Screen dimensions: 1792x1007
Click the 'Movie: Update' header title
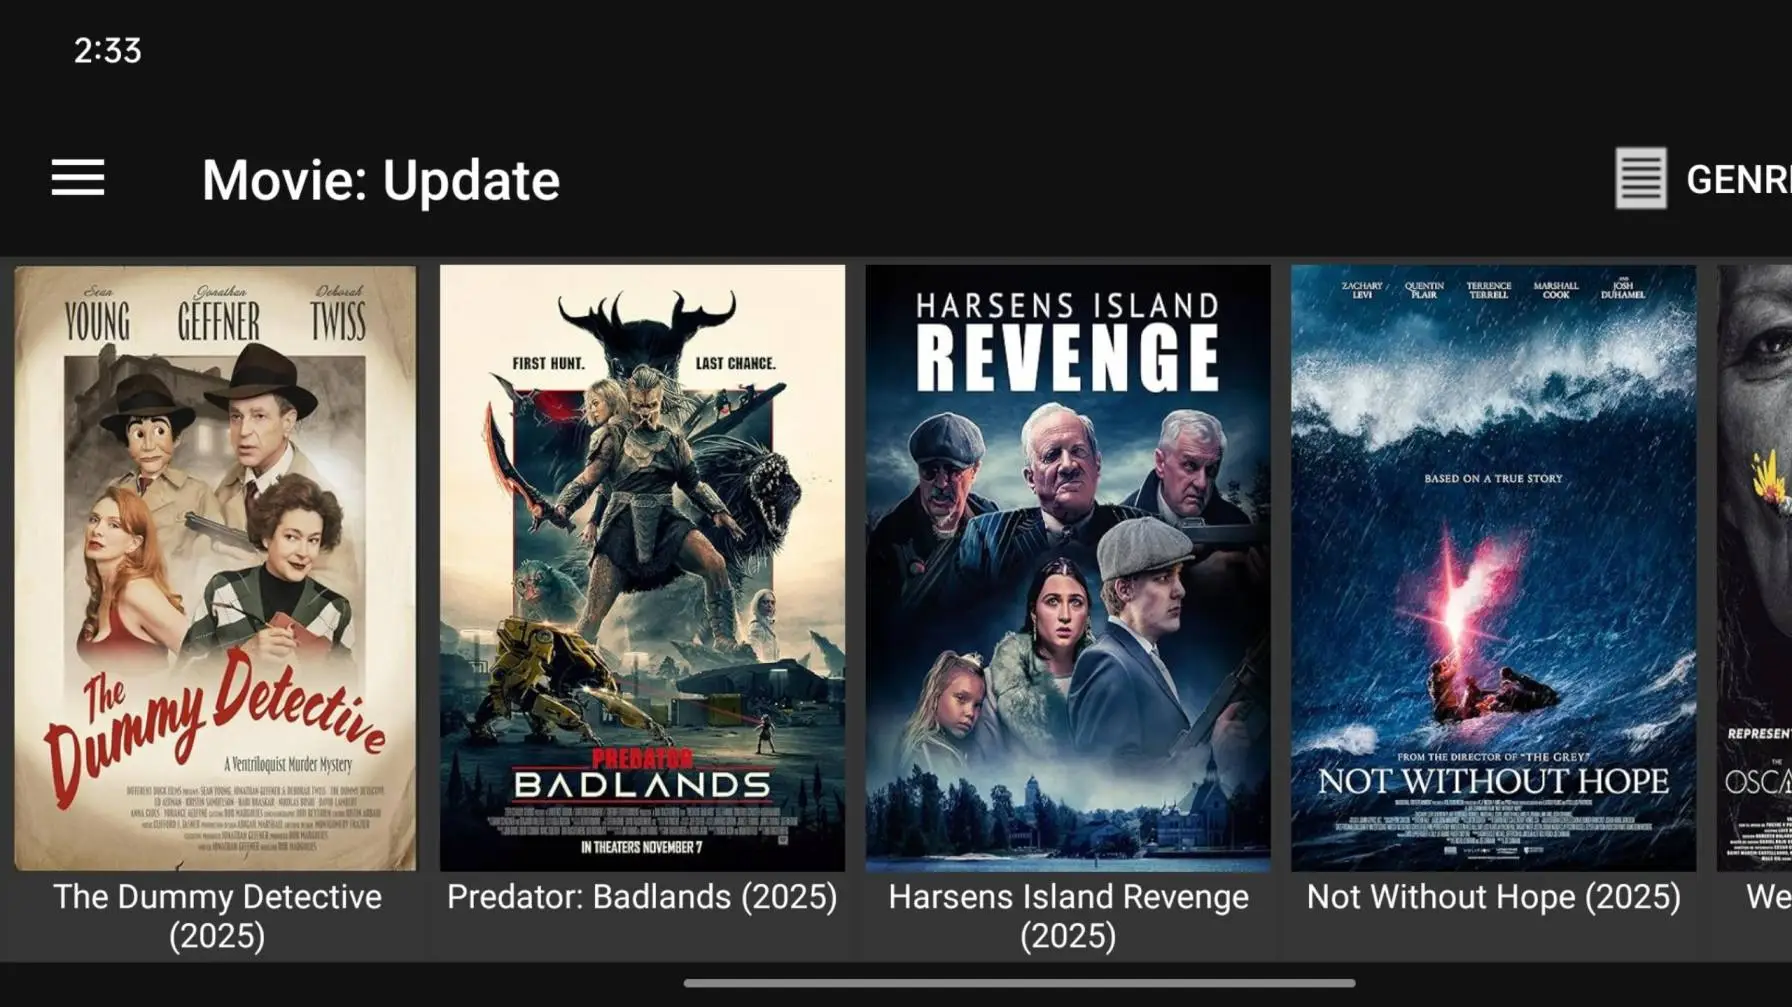[380, 180]
